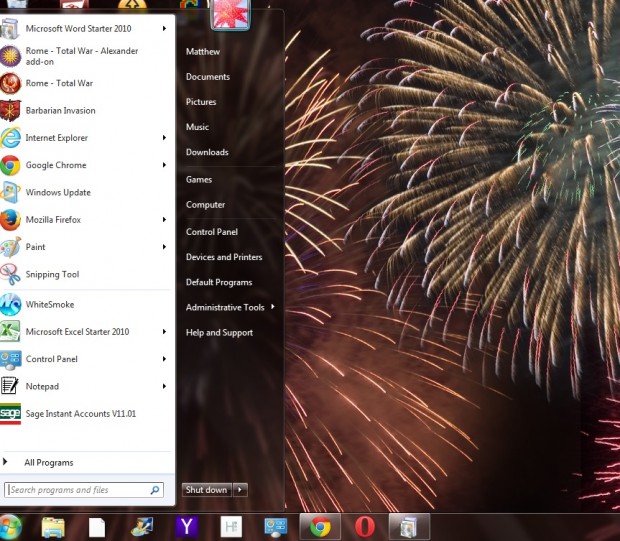Click the Search programs and files box
620x541 pixels.
coord(84,490)
